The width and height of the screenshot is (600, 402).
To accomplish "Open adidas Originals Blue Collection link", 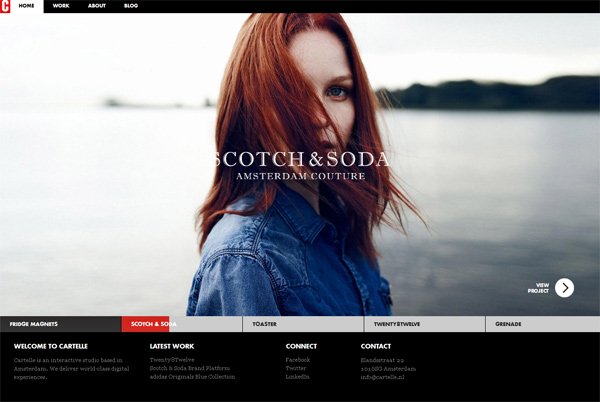I will (x=192, y=377).
